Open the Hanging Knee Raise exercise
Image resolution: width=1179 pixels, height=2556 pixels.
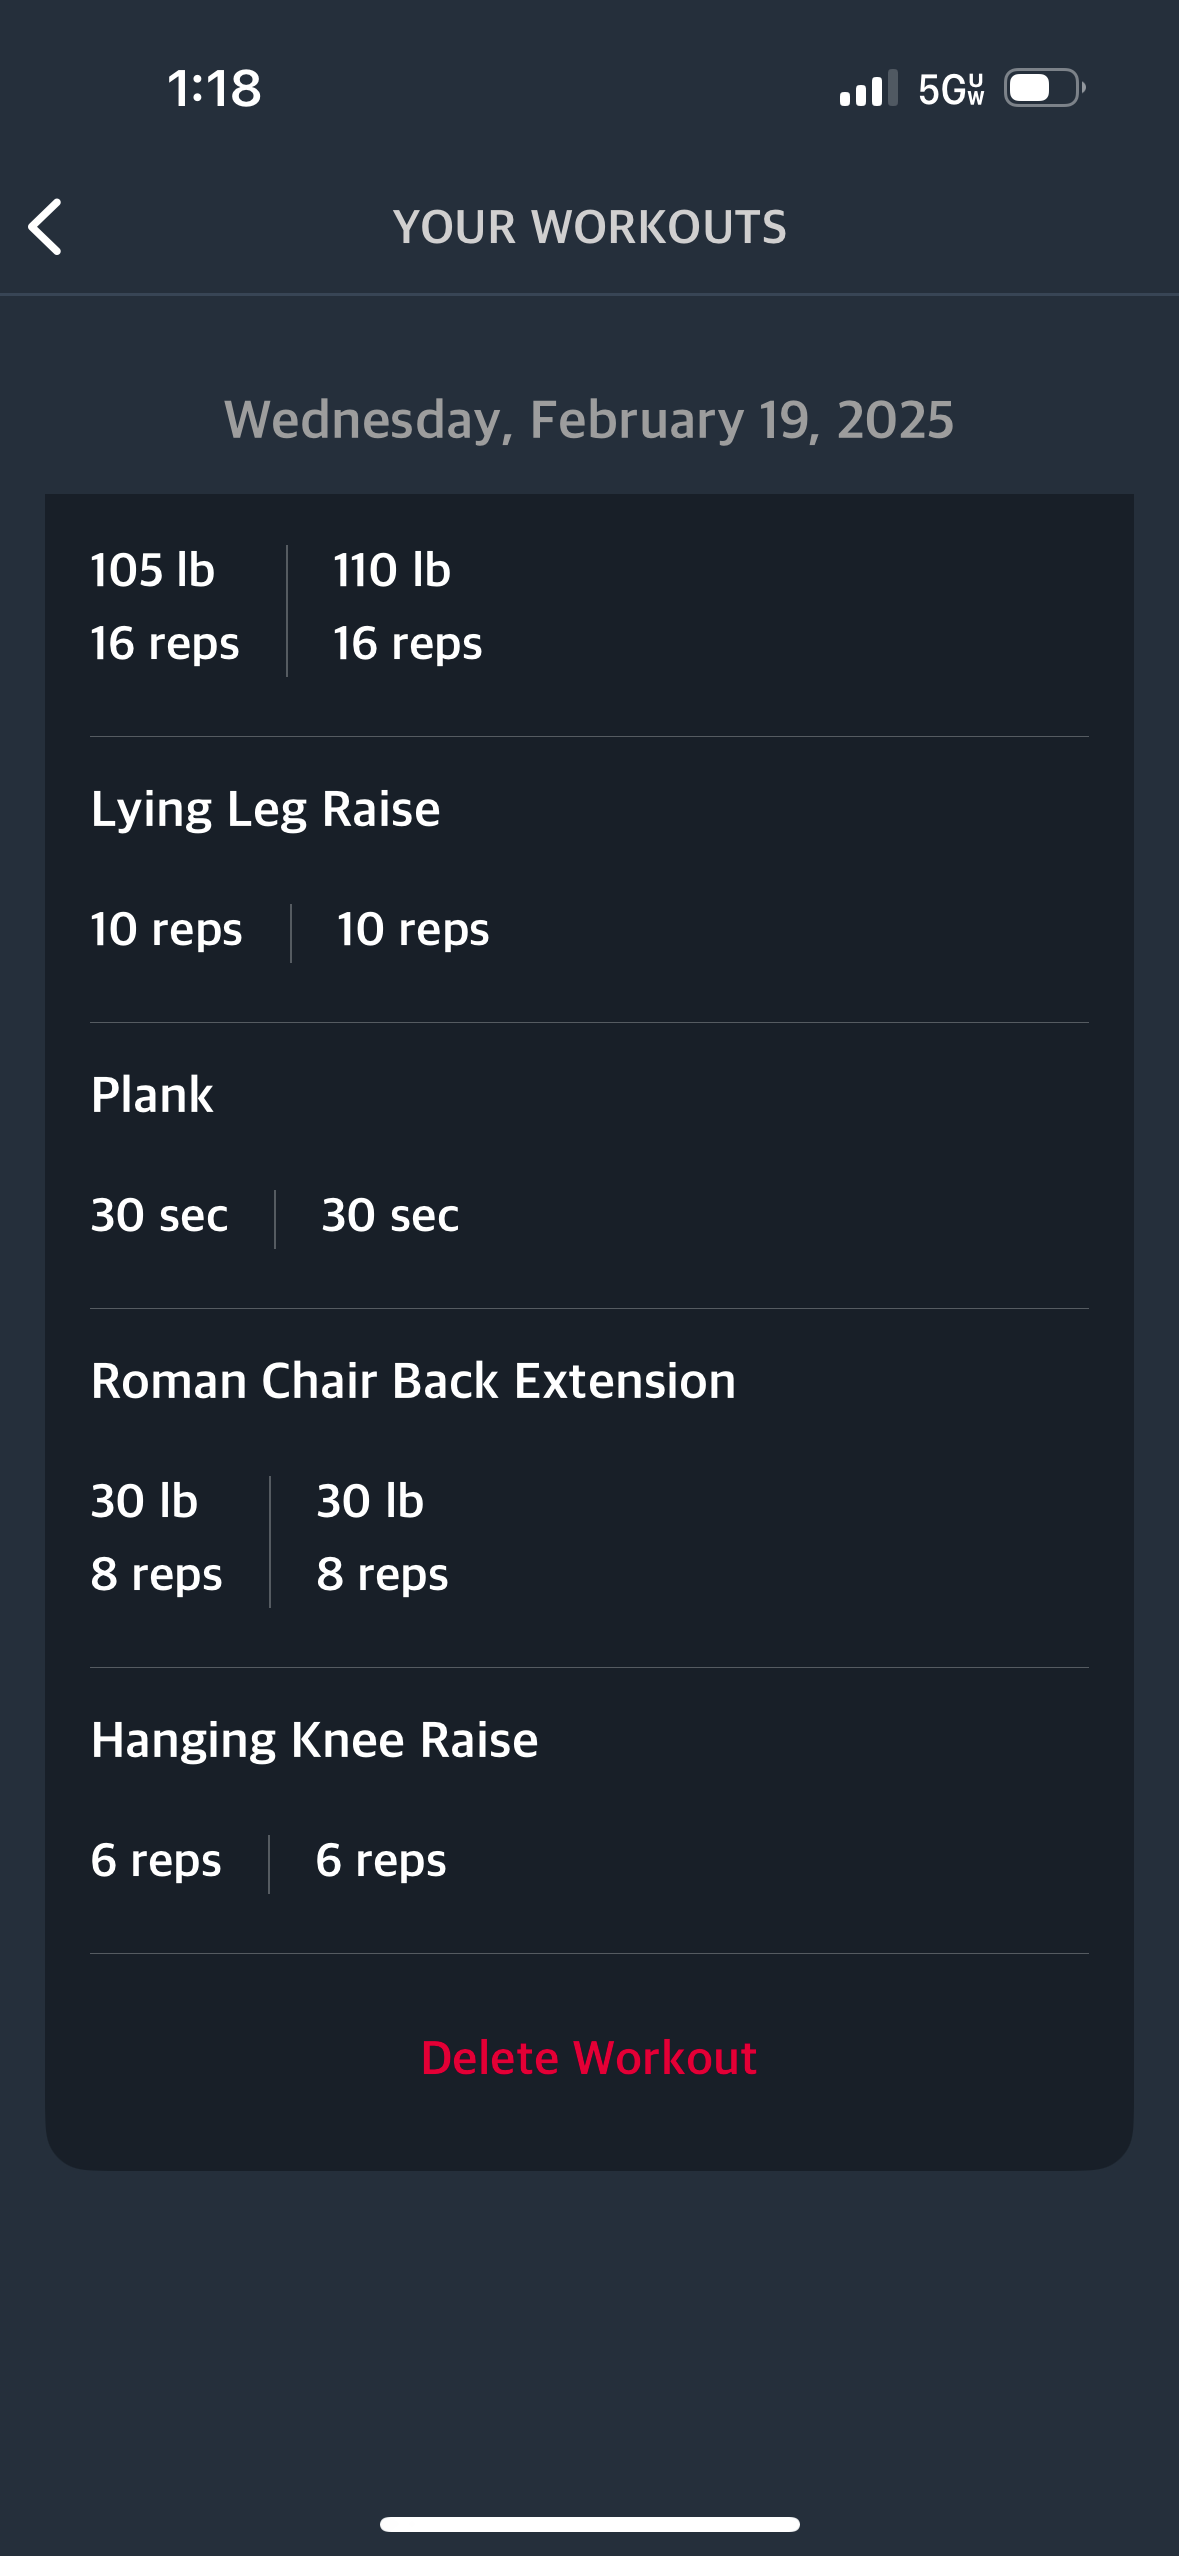314,1739
